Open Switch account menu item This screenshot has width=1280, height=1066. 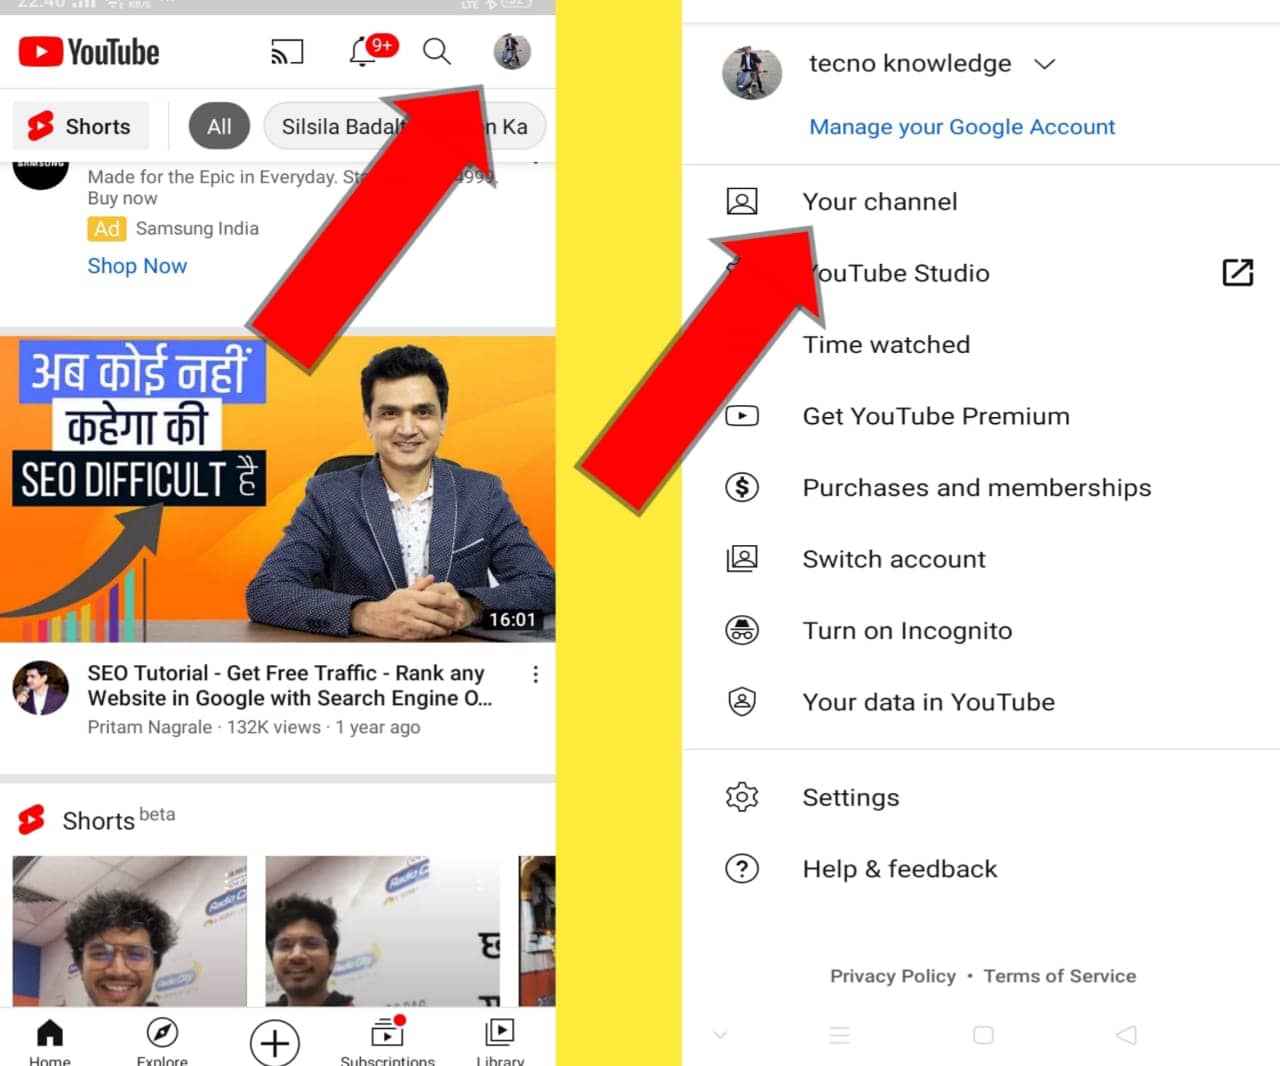tap(981, 559)
